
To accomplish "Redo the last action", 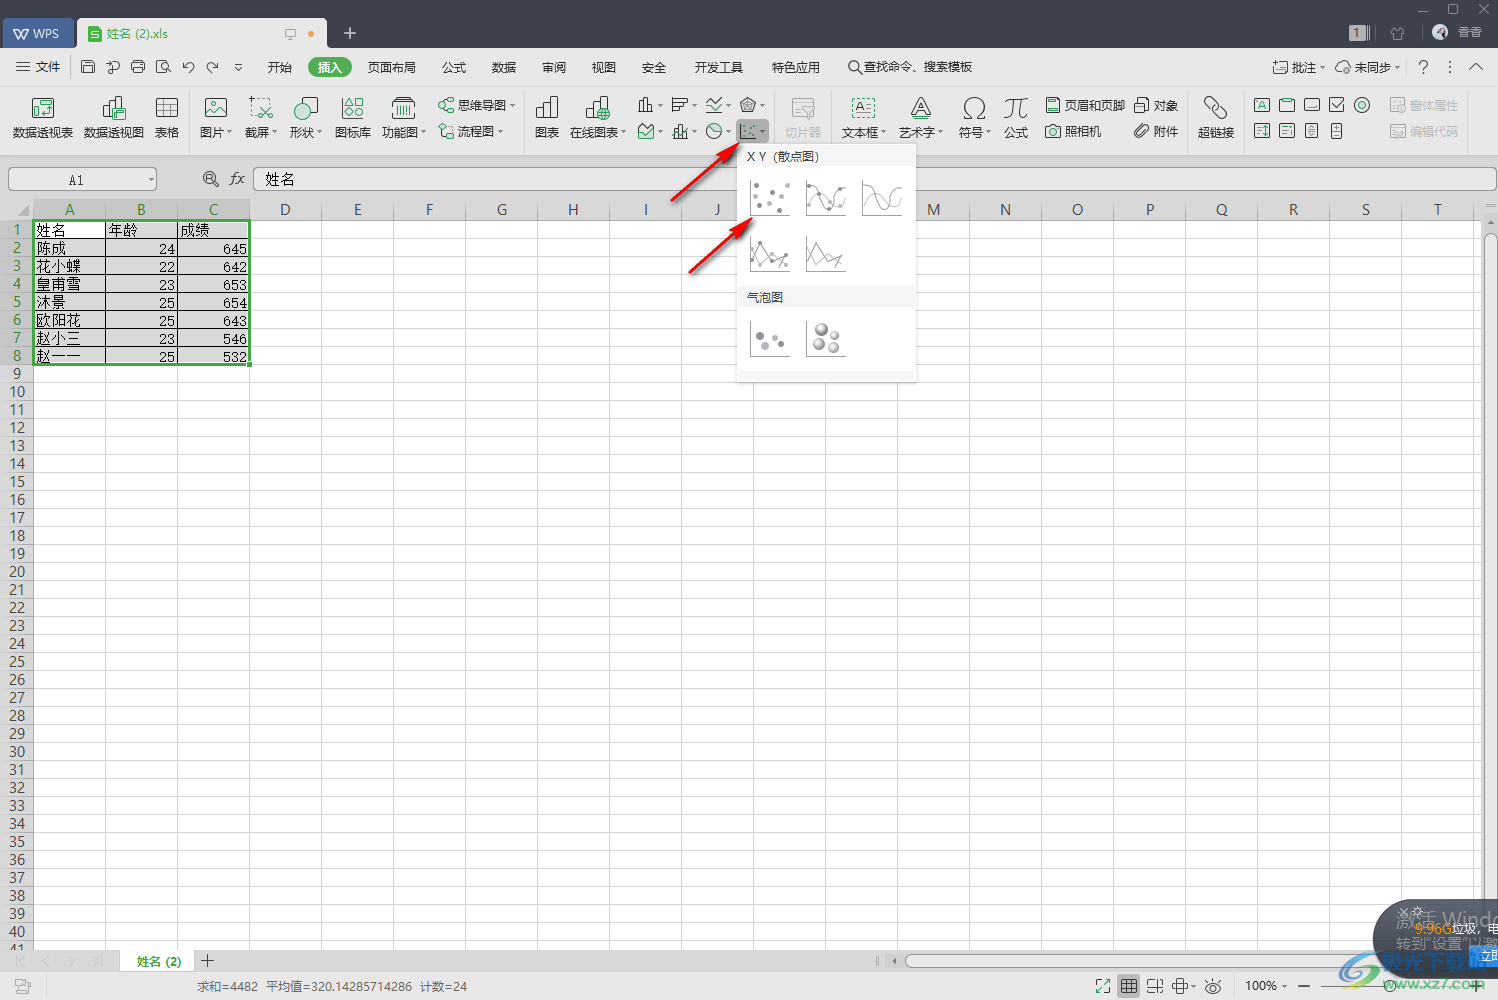I will [213, 67].
